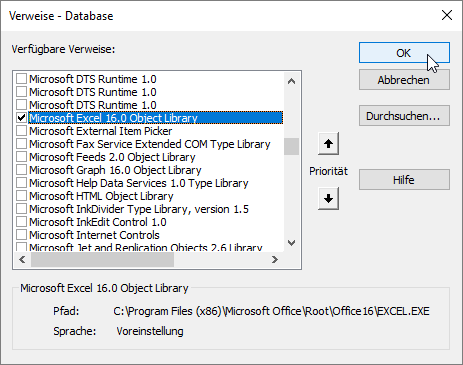Screen dimensions: 463x365
Task: Click the vertical scrollbar up arrow
Action: point(291,81)
